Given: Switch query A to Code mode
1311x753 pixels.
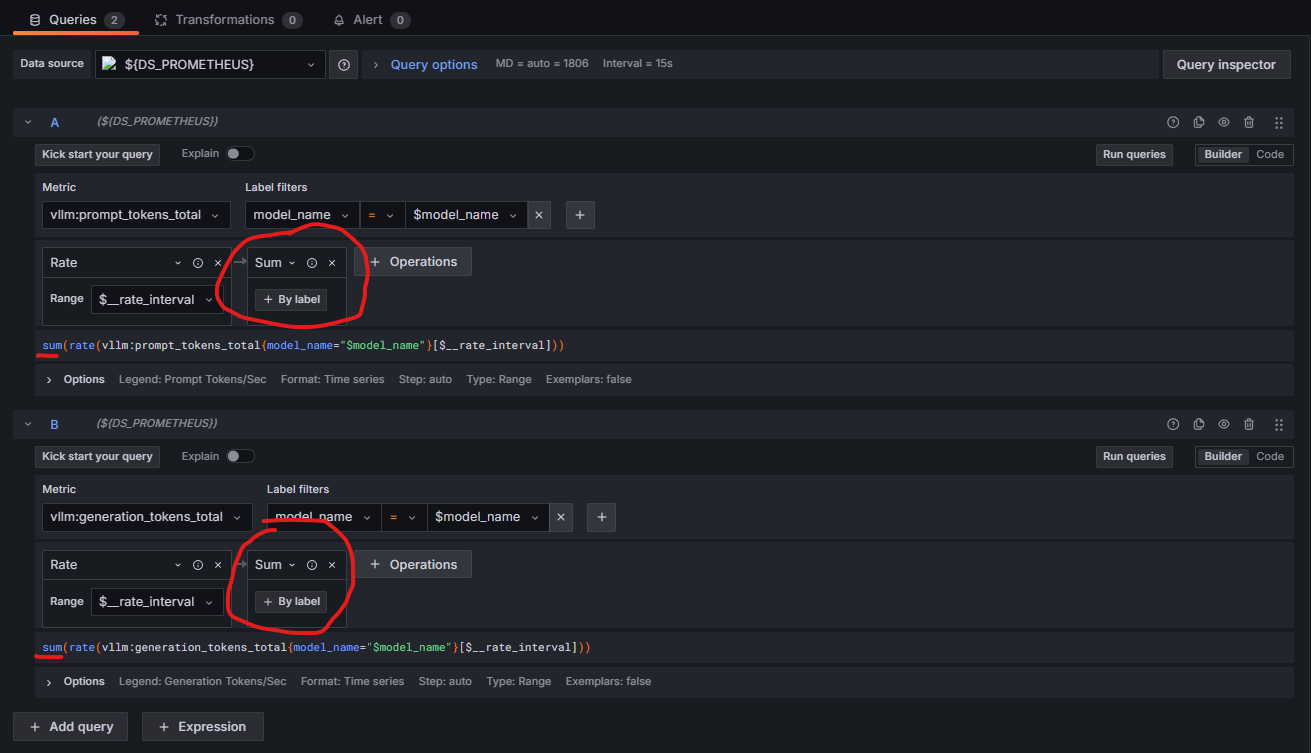Looking at the screenshot, I should [x=1270, y=154].
